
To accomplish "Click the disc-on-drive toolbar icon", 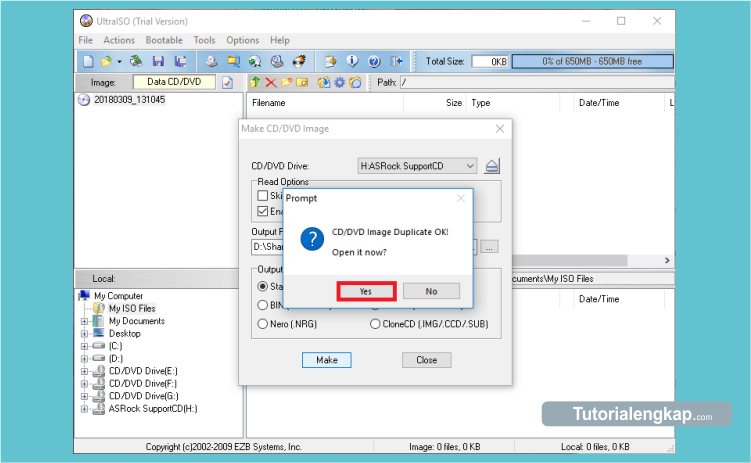I will pyautogui.click(x=277, y=61).
